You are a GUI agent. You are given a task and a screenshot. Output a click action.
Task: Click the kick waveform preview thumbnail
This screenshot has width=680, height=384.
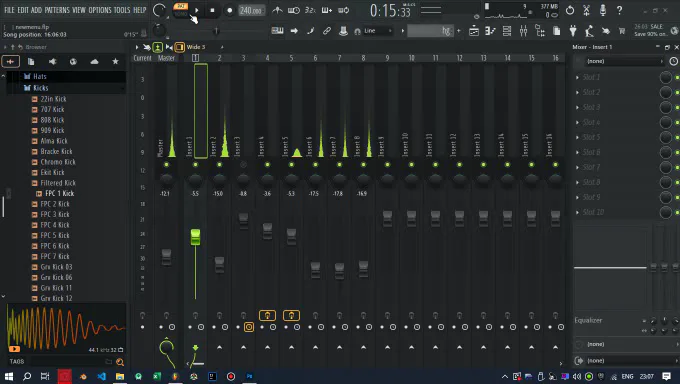66,328
